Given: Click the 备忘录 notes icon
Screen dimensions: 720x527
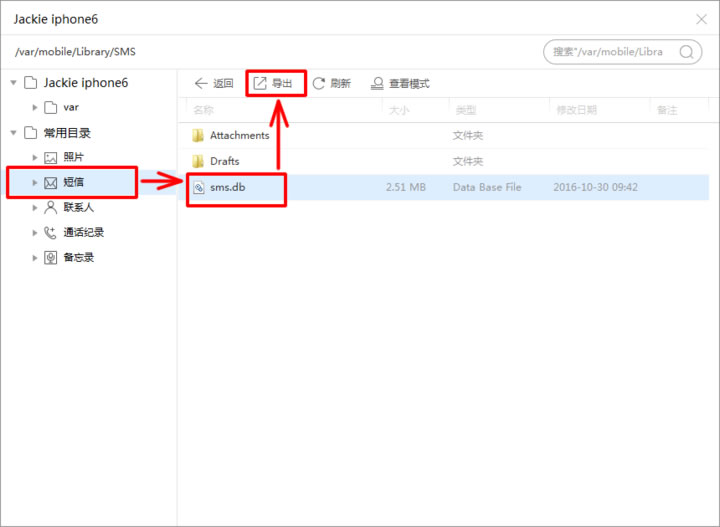Looking at the screenshot, I should coord(51,258).
